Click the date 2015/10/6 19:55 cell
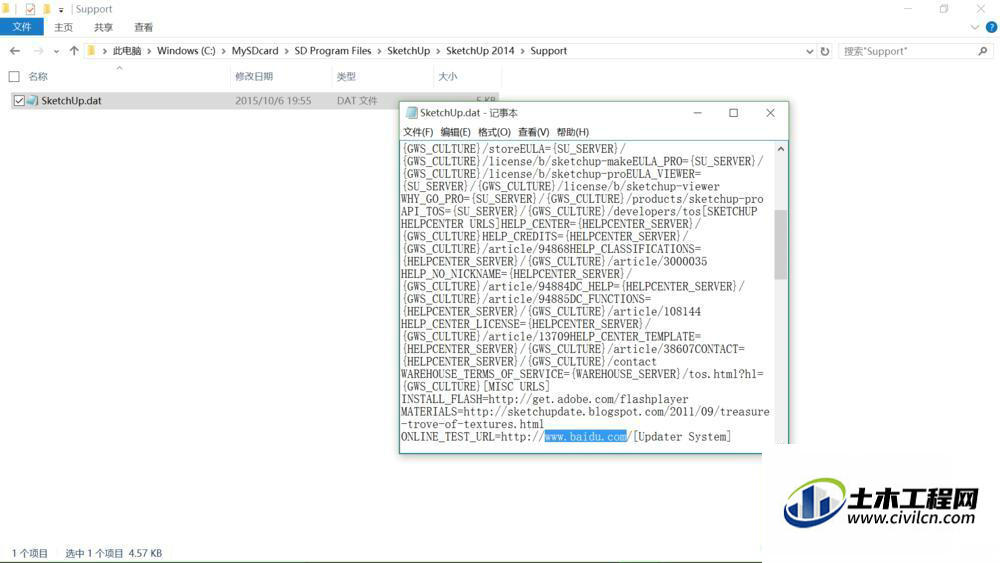The image size is (1000, 563). pos(273,101)
